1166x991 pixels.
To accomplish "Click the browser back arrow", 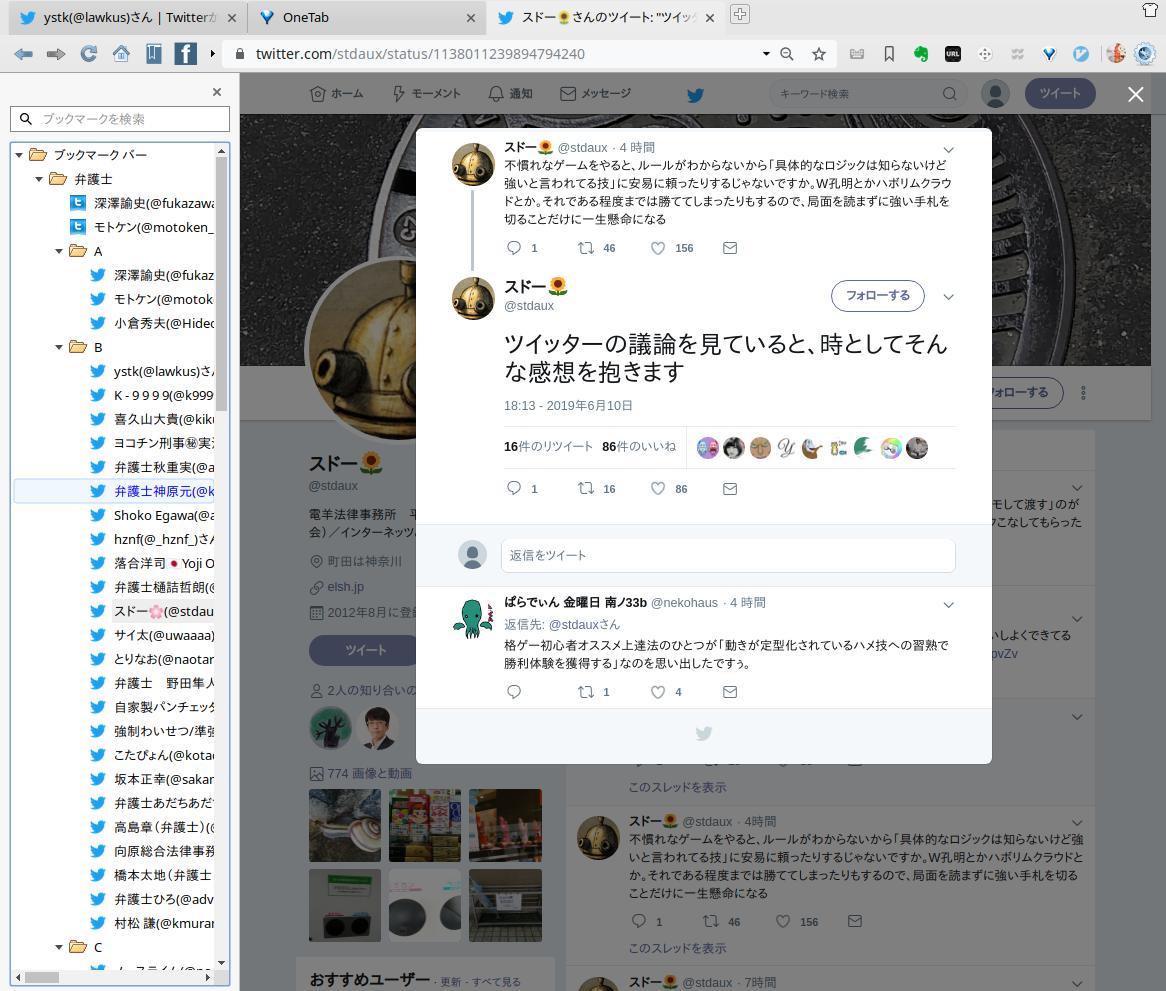I will pos(24,54).
